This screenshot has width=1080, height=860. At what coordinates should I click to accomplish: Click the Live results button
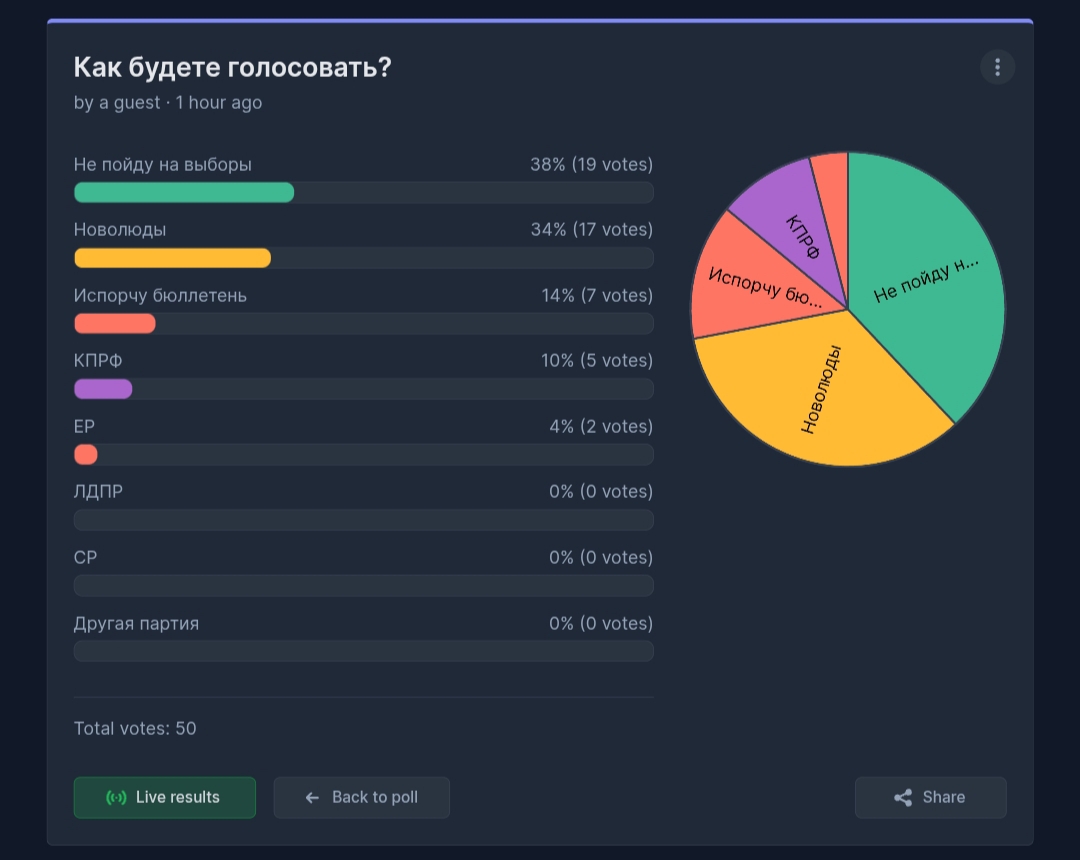click(x=165, y=797)
